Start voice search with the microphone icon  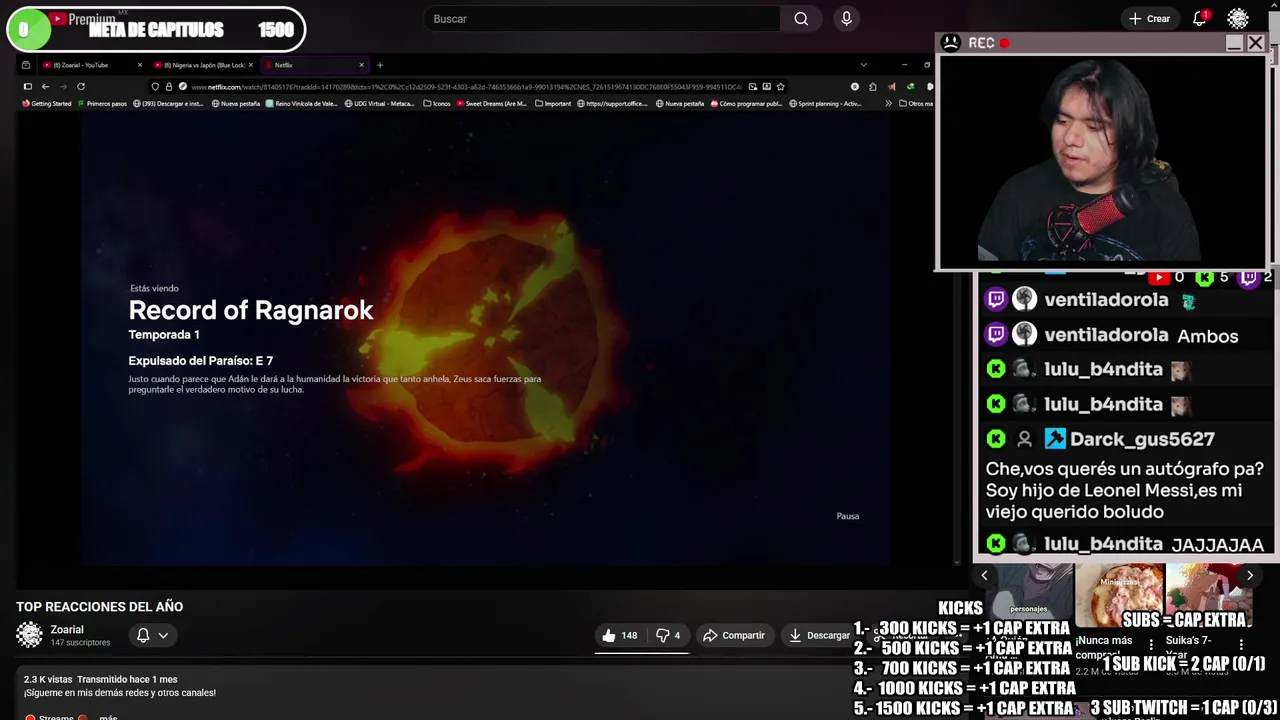tap(847, 19)
